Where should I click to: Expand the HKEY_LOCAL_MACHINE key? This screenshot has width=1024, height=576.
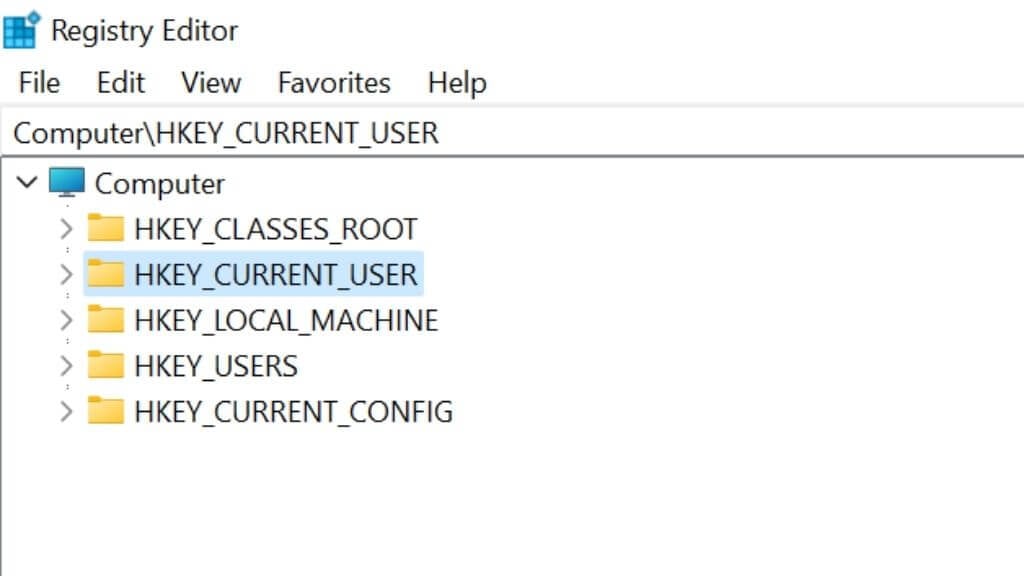pos(66,320)
